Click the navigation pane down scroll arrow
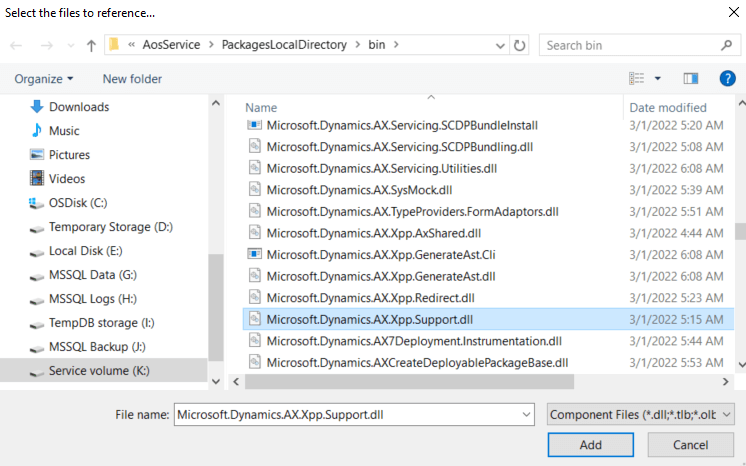 (216, 381)
